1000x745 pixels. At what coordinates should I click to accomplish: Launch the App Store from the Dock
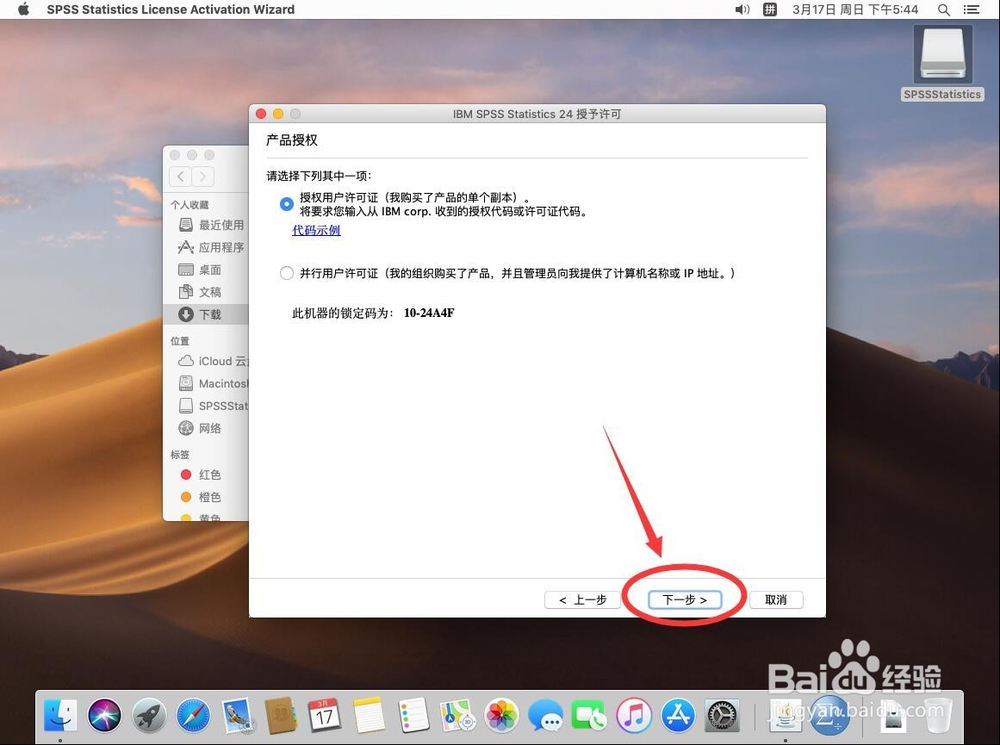678,716
